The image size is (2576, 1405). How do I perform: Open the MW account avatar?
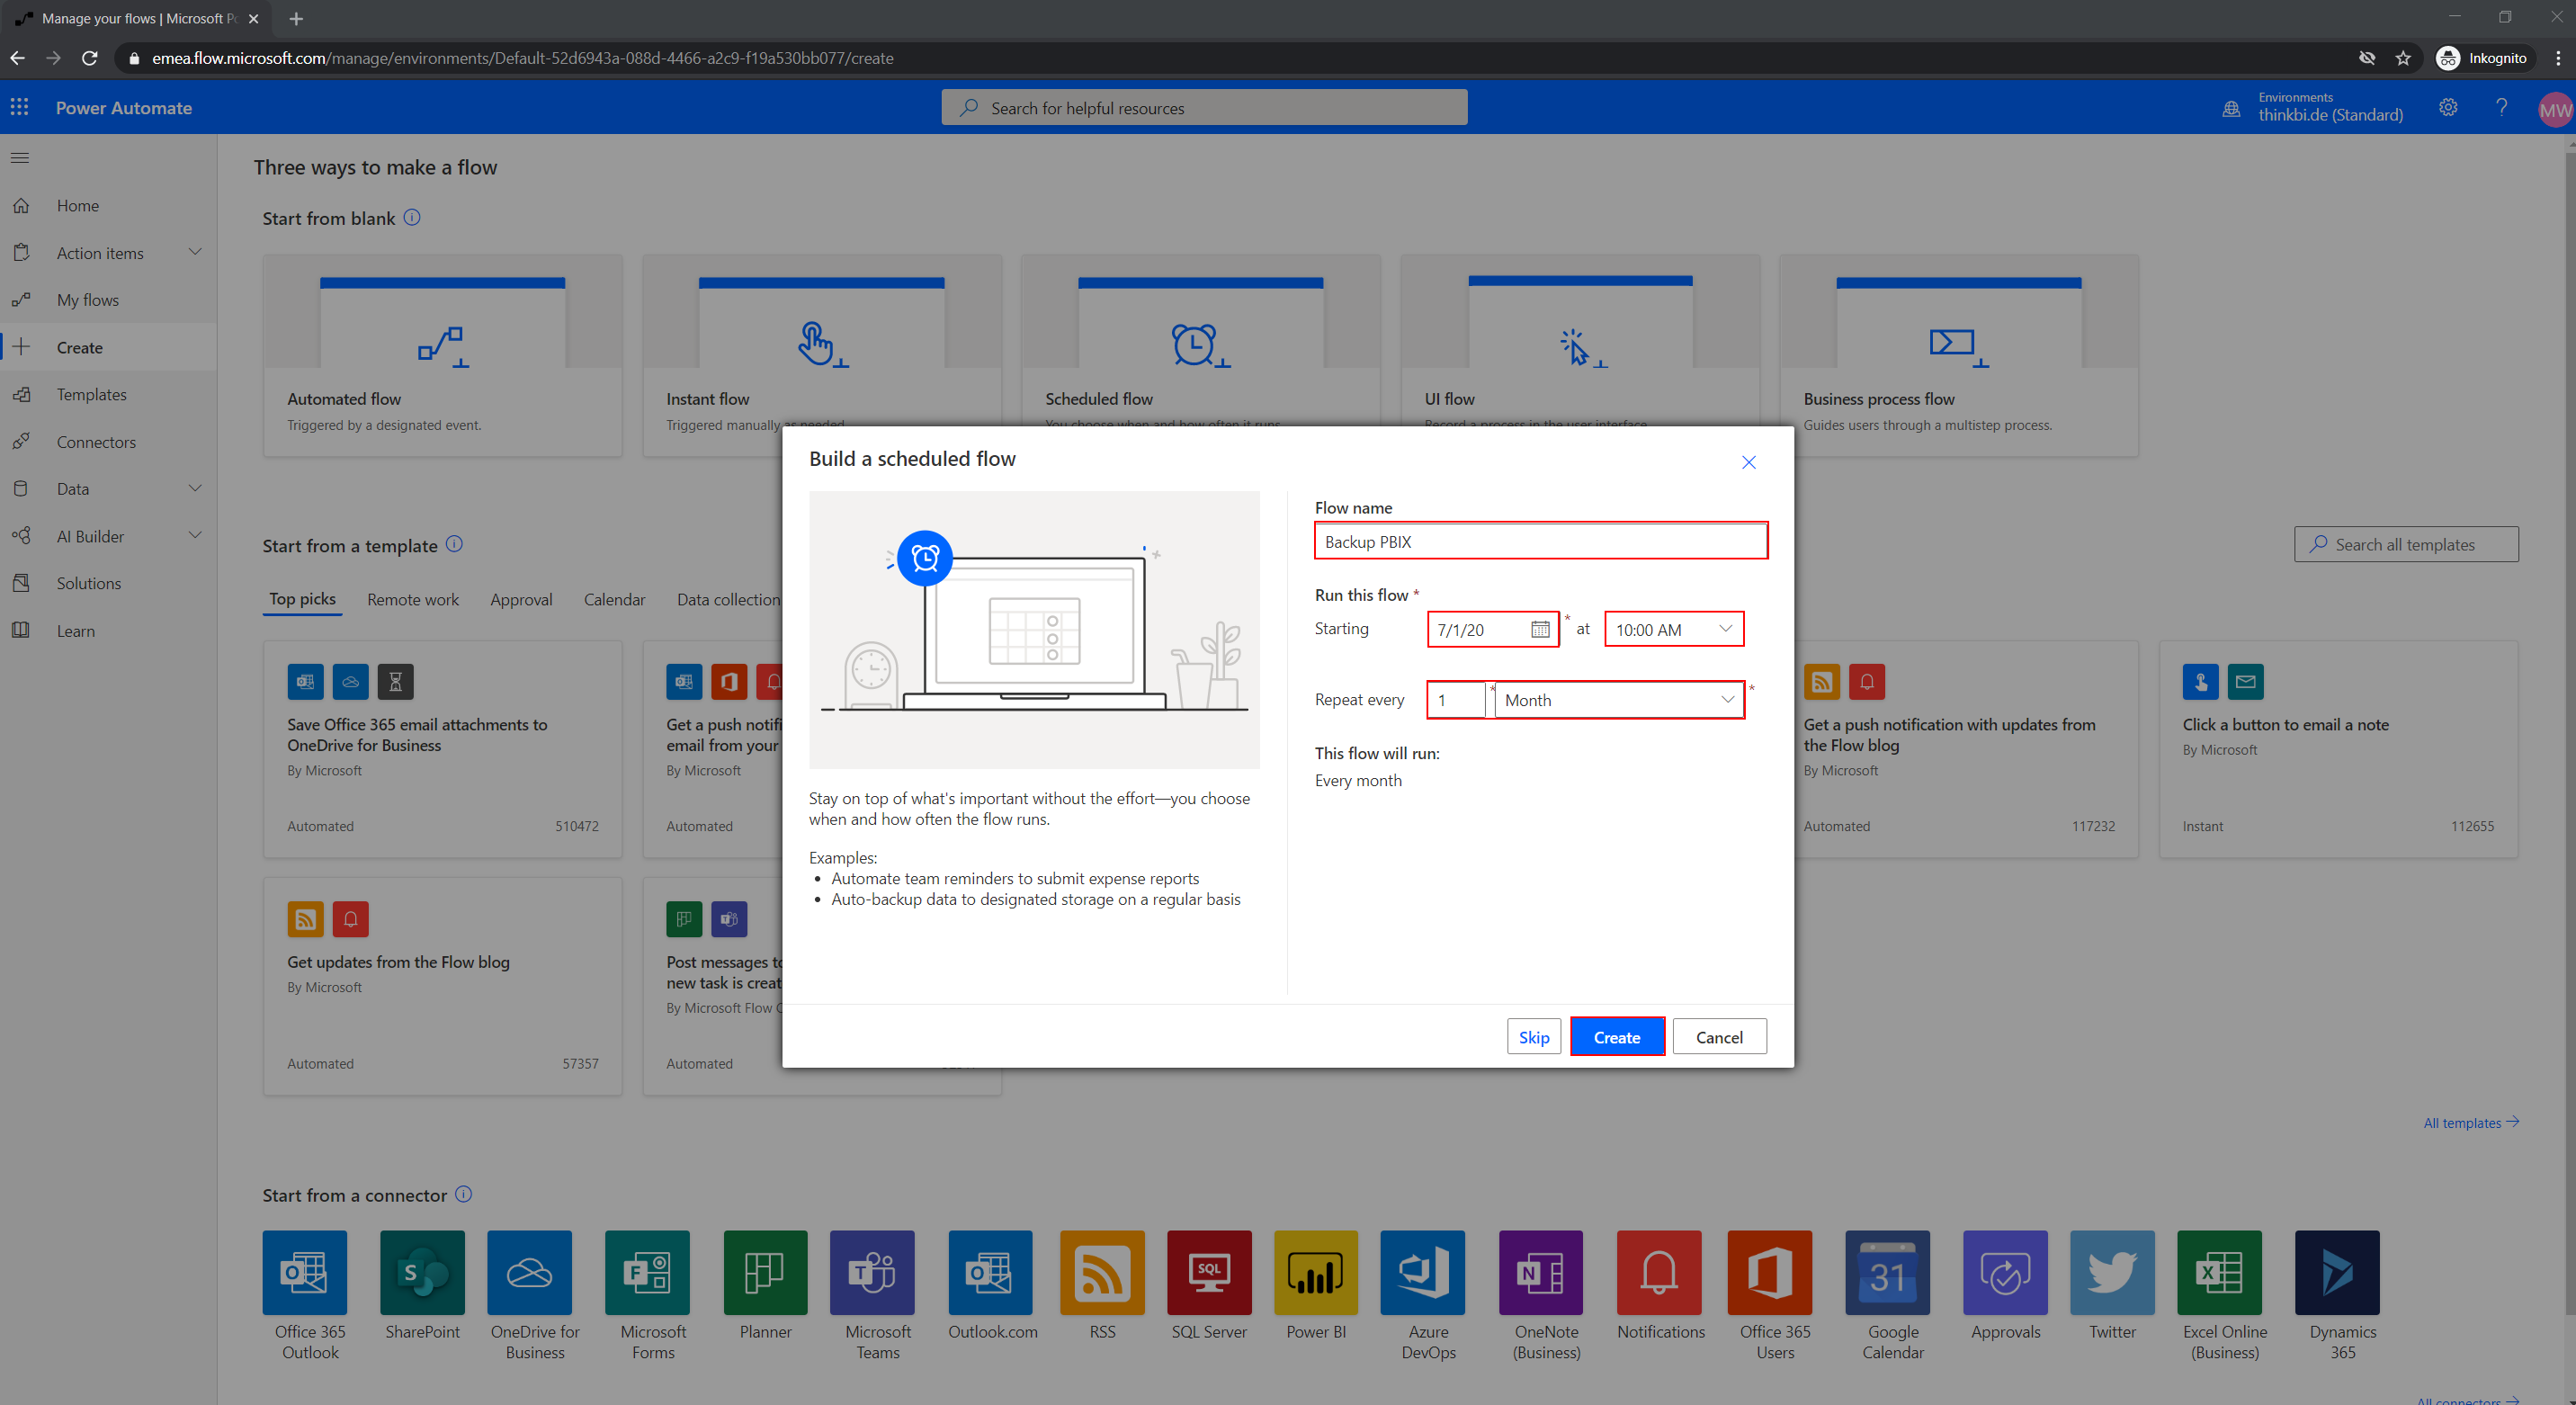click(2554, 109)
